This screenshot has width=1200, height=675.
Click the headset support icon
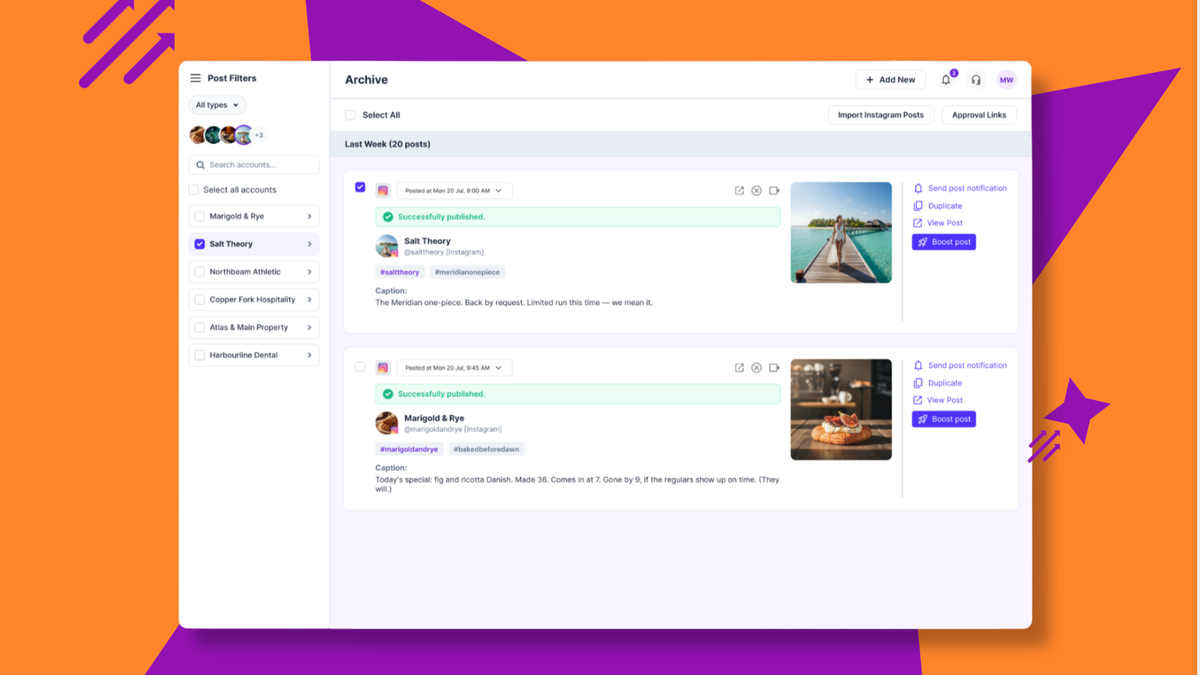[x=976, y=80]
